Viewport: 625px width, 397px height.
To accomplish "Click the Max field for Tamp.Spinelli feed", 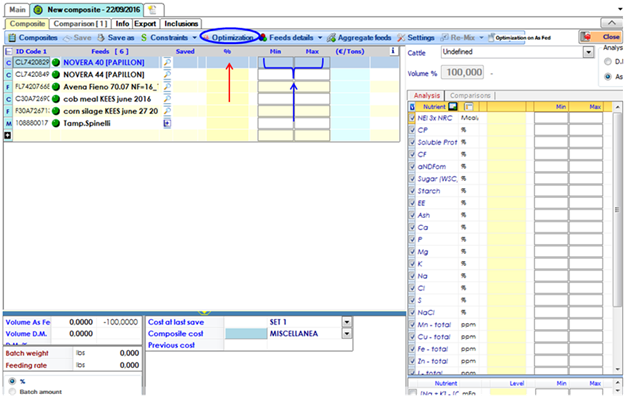I will (x=312, y=123).
